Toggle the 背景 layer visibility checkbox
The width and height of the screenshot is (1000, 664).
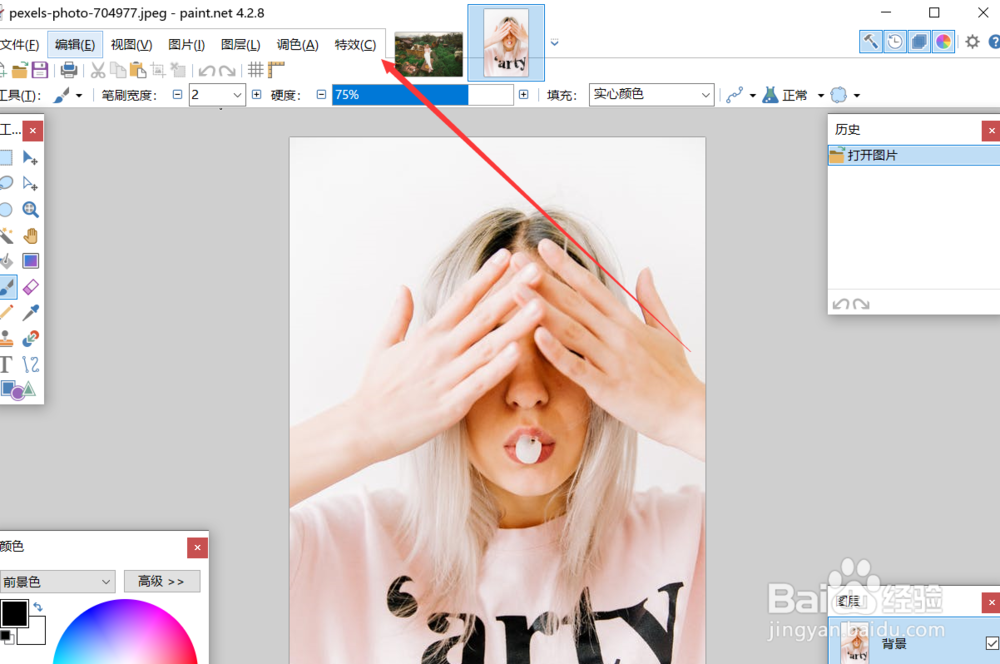(992, 643)
